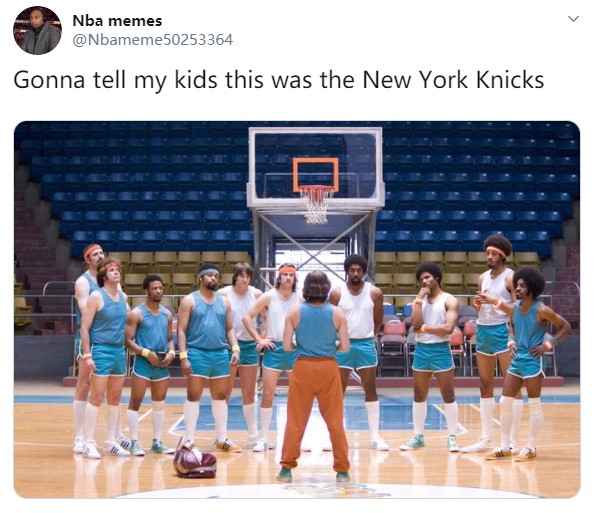The width and height of the screenshot is (595, 513).
Task: Click the Nba memes profile avatar
Action: tap(37, 31)
